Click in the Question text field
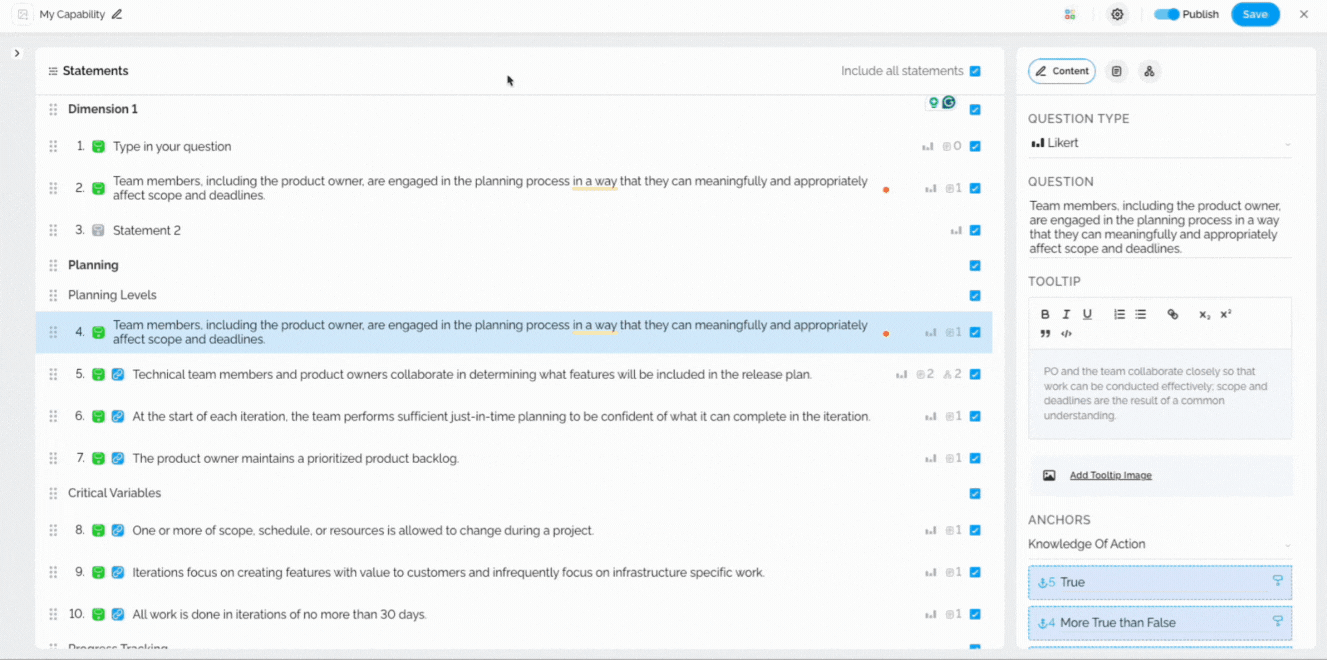Screen dimensions: 1327x660 pos(1159,227)
